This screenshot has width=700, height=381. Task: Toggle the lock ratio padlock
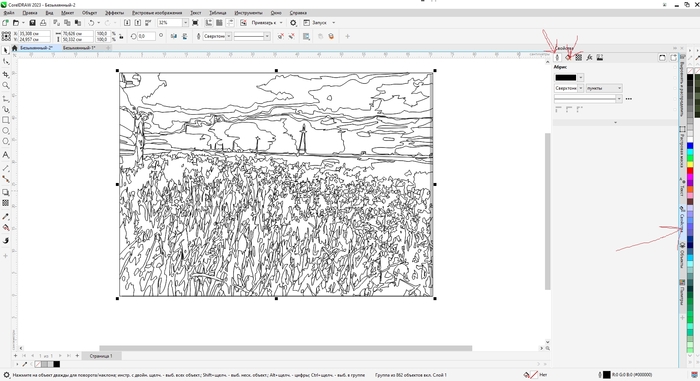[x=121, y=36]
